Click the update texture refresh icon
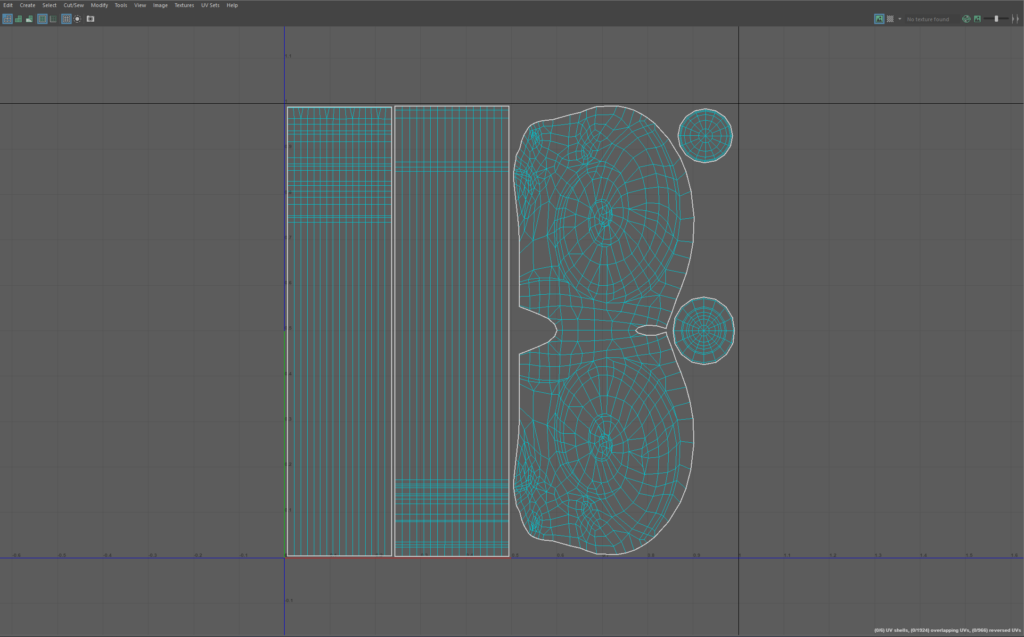The height and width of the screenshot is (637, 1024). [966, 19]
